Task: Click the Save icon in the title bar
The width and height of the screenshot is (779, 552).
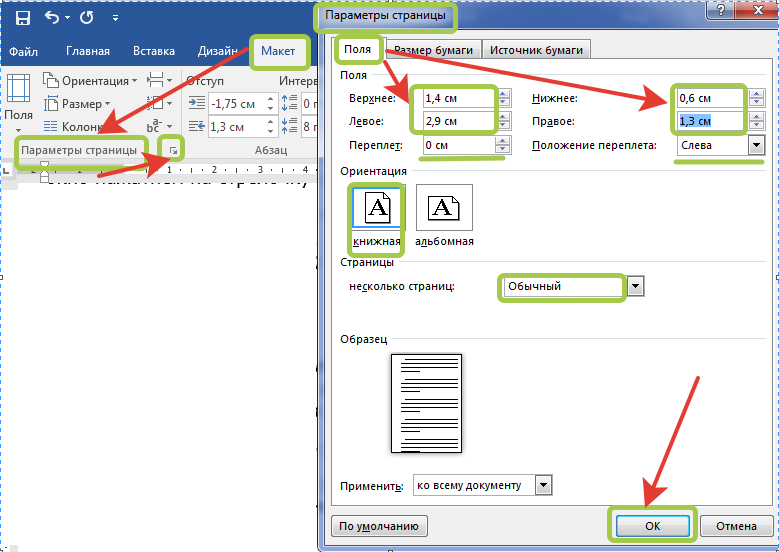Action: click(23, 18)
